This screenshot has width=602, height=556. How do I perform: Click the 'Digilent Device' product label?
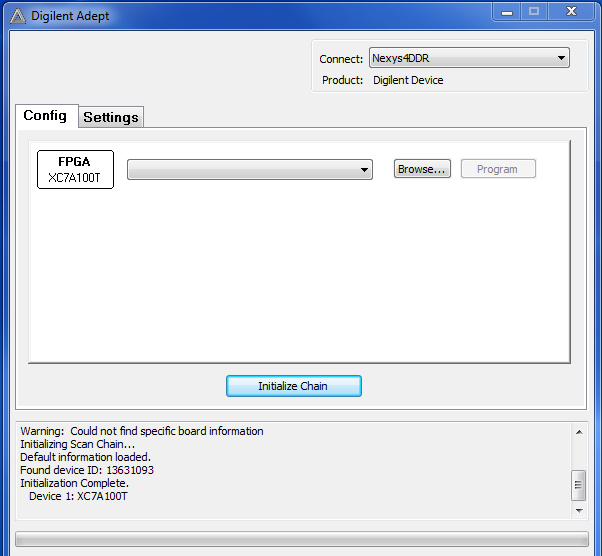408,80
